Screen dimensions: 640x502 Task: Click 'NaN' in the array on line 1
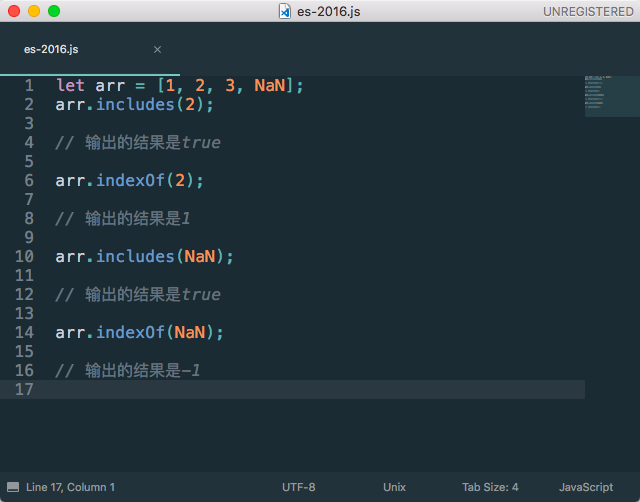pyautogui.click(x=269, y=85)
